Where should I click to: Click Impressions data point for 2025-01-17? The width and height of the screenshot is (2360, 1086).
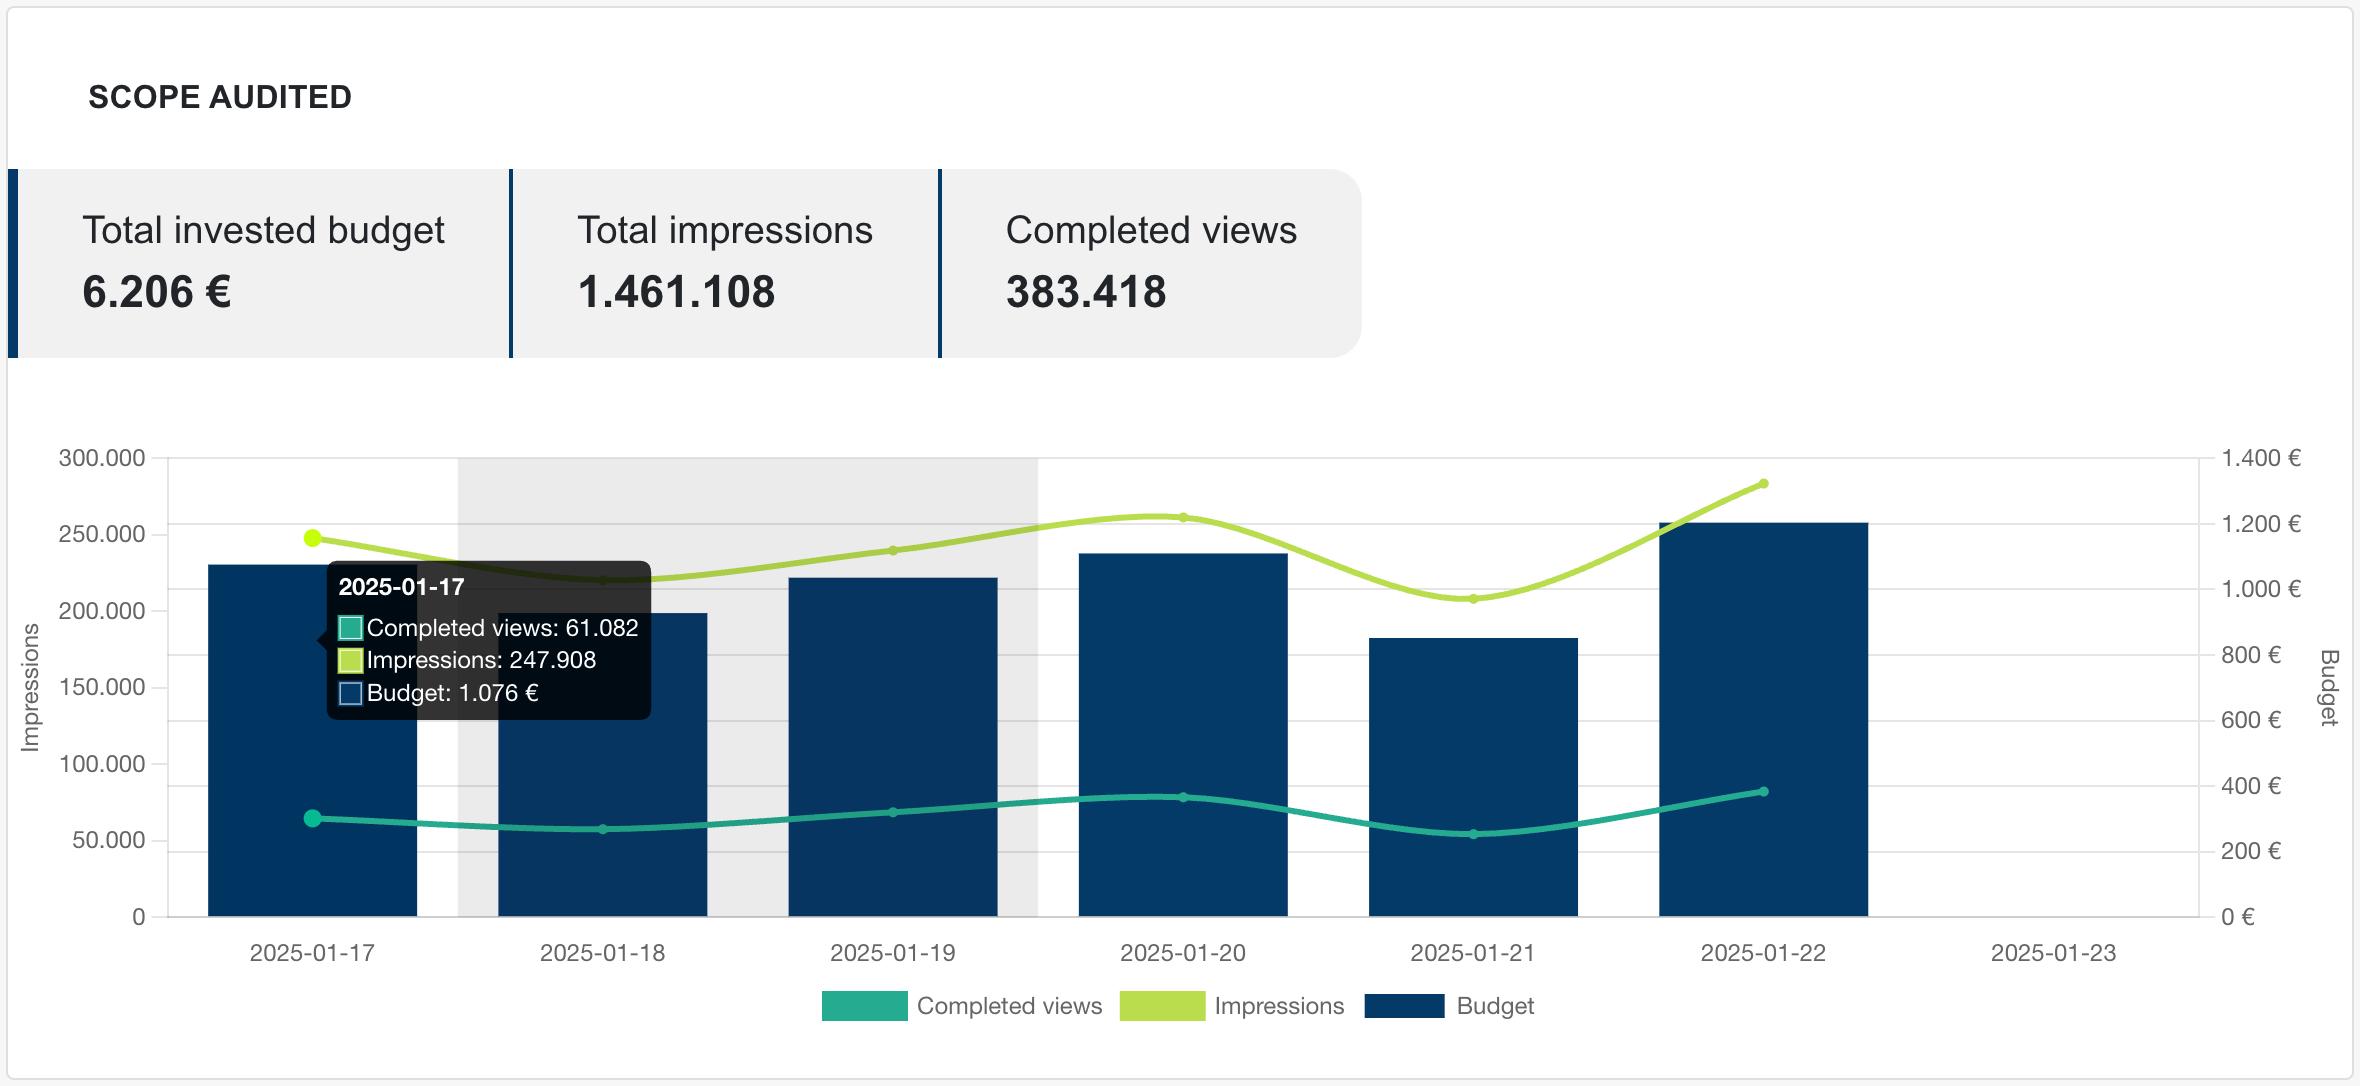click(313, 538)
